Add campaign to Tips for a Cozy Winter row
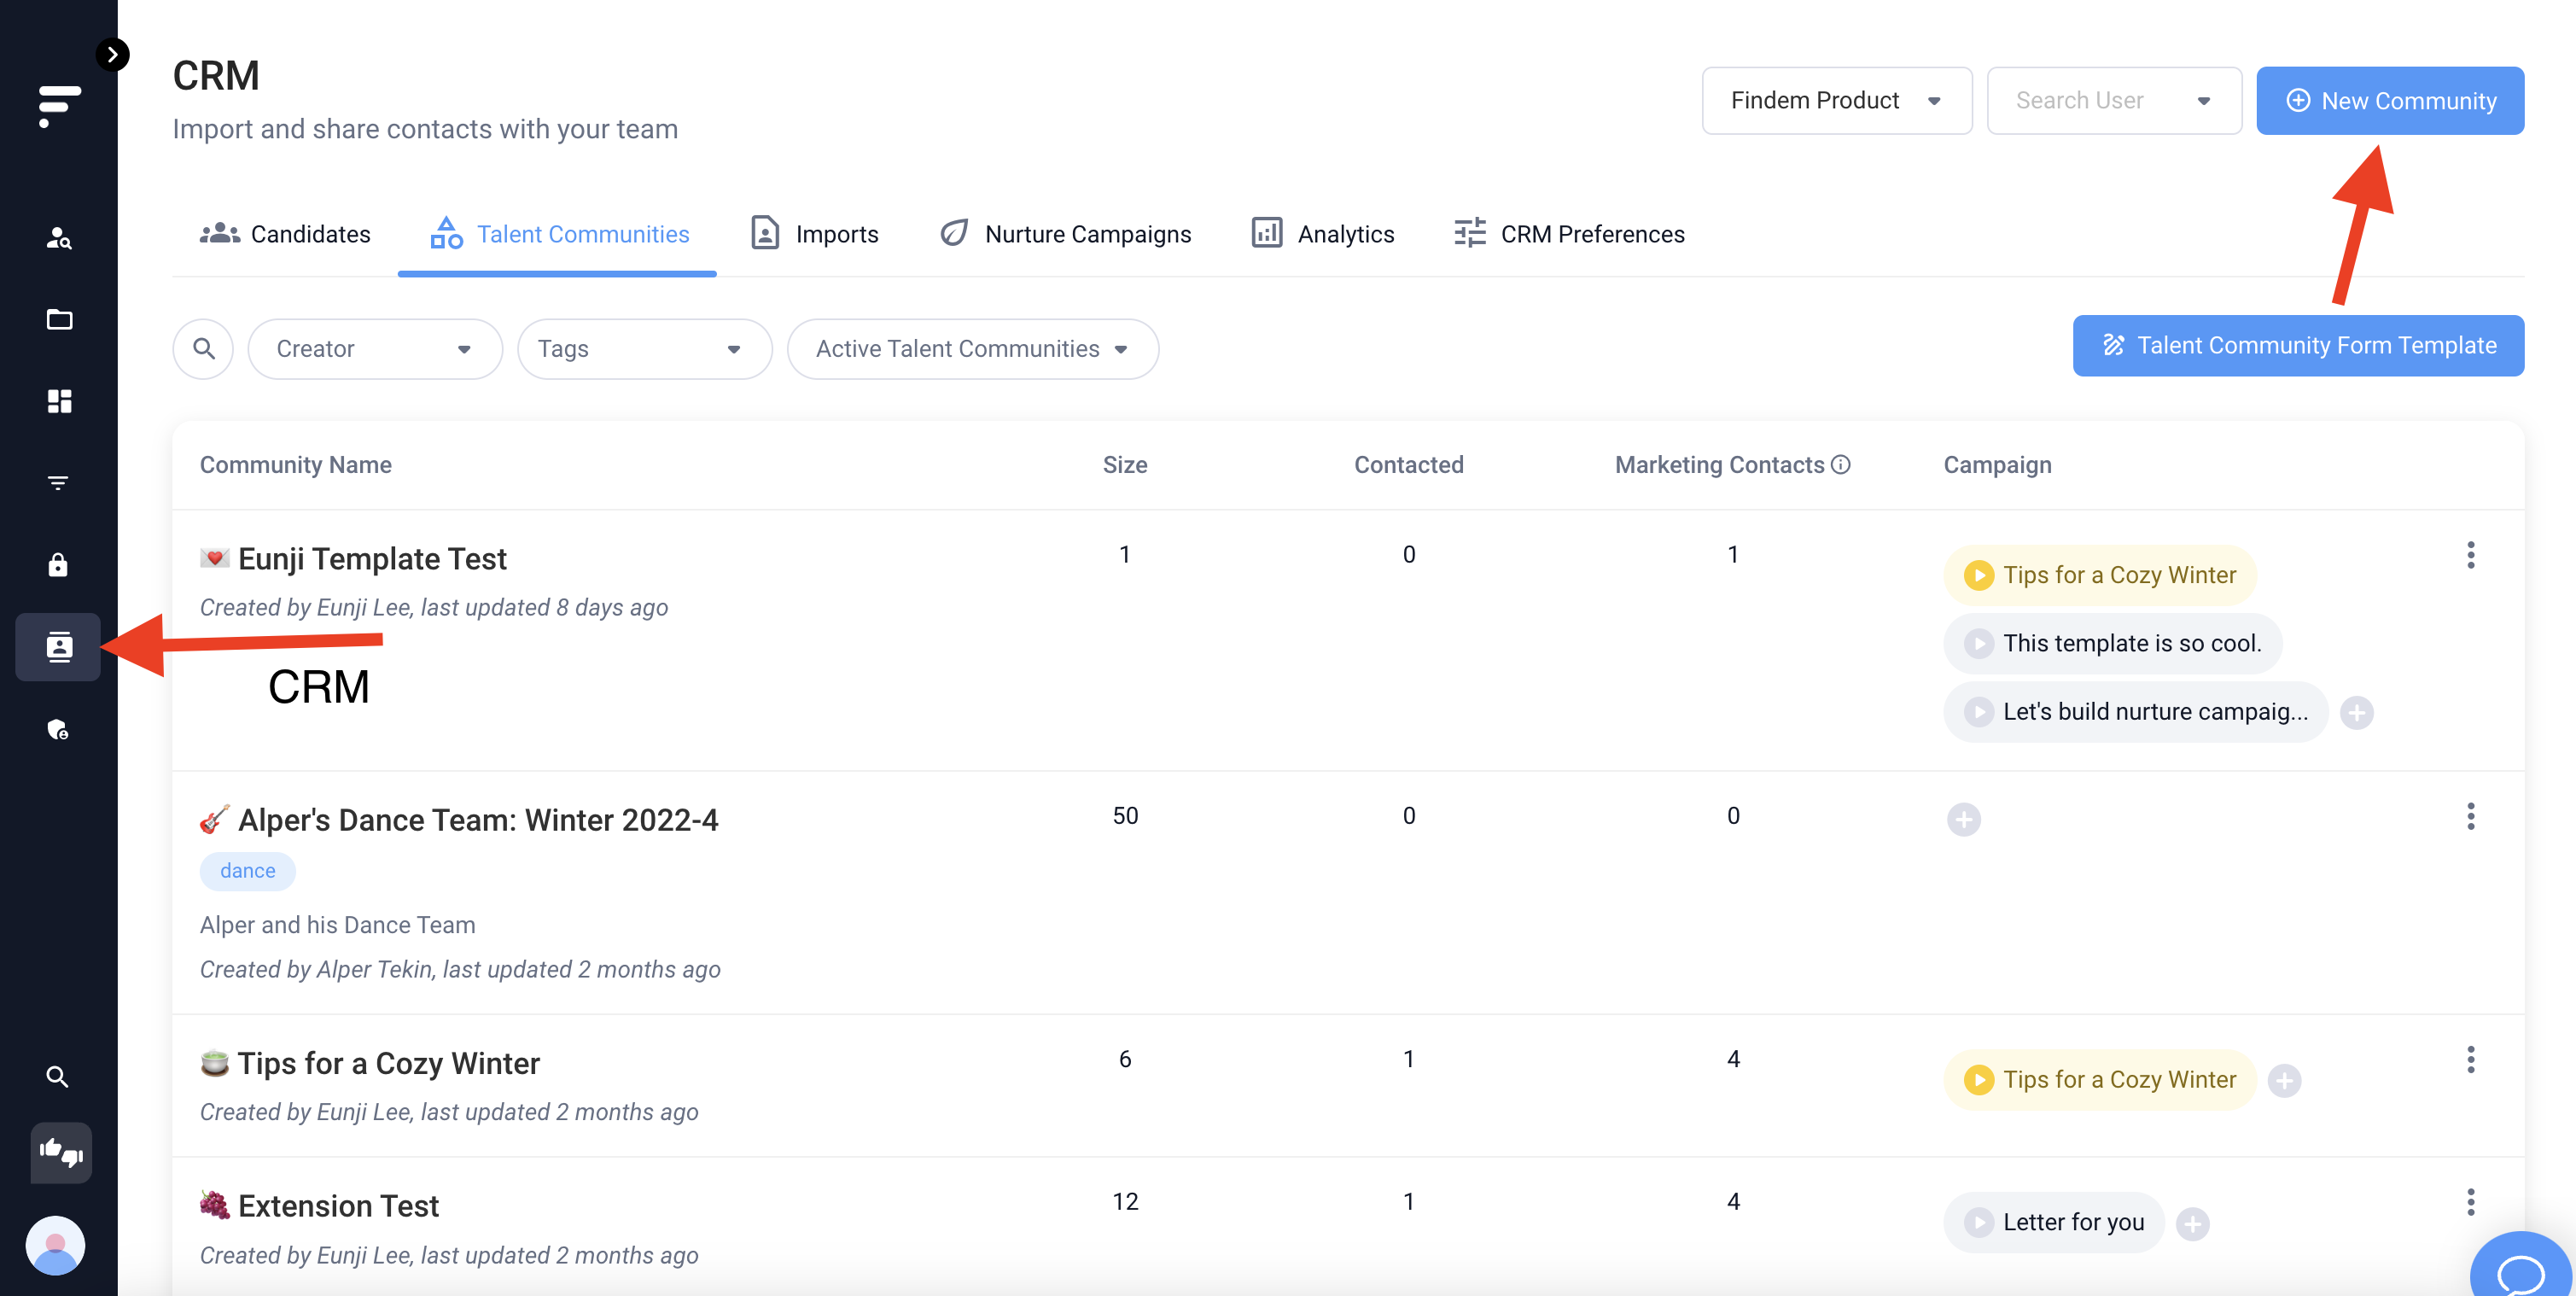The height and width of the screenshot is (1296, 2576). [x=2284, y=1081]
